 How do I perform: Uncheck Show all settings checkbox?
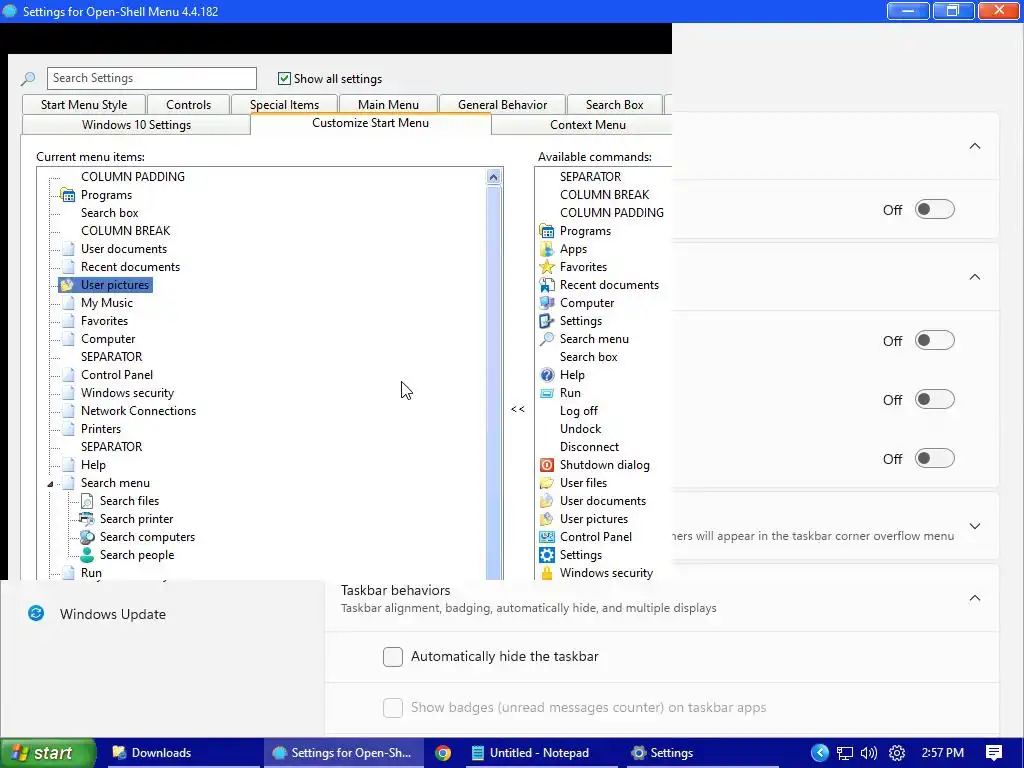point(284,78)
